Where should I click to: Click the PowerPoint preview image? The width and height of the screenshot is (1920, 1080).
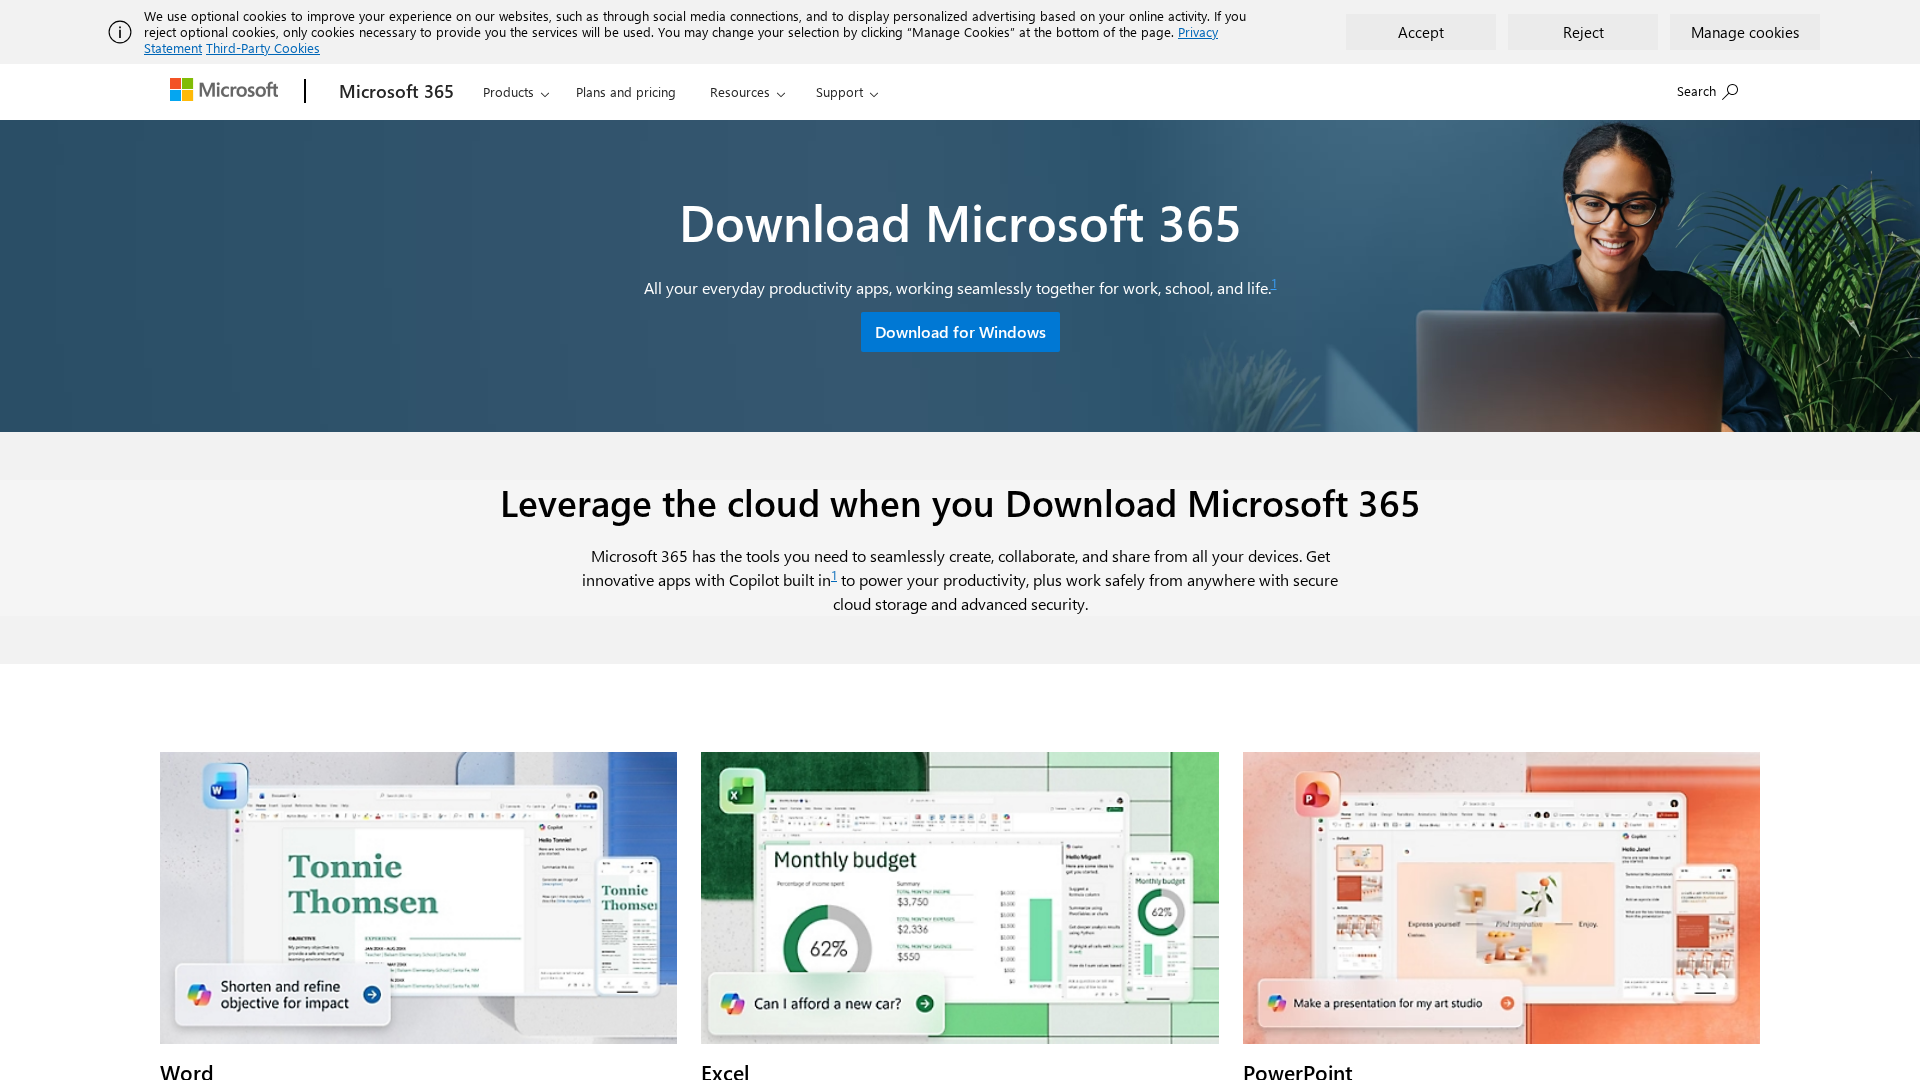pos(1501,898)
